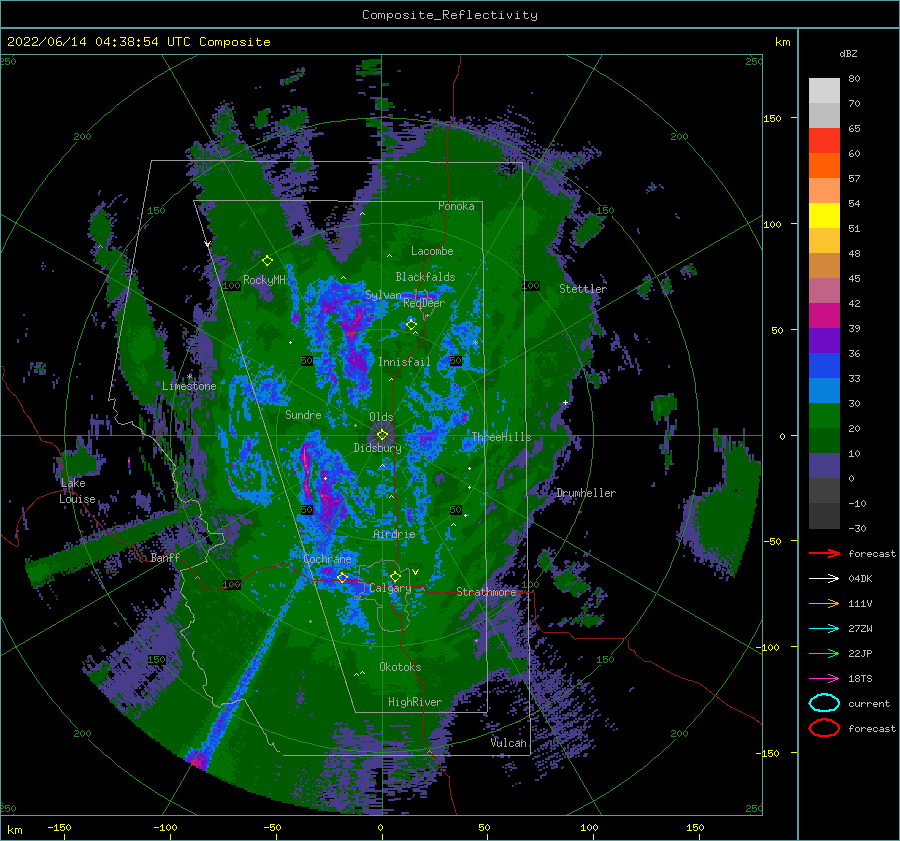Click the Lacombe city label
900x841 pixels.
pos(432,251)
